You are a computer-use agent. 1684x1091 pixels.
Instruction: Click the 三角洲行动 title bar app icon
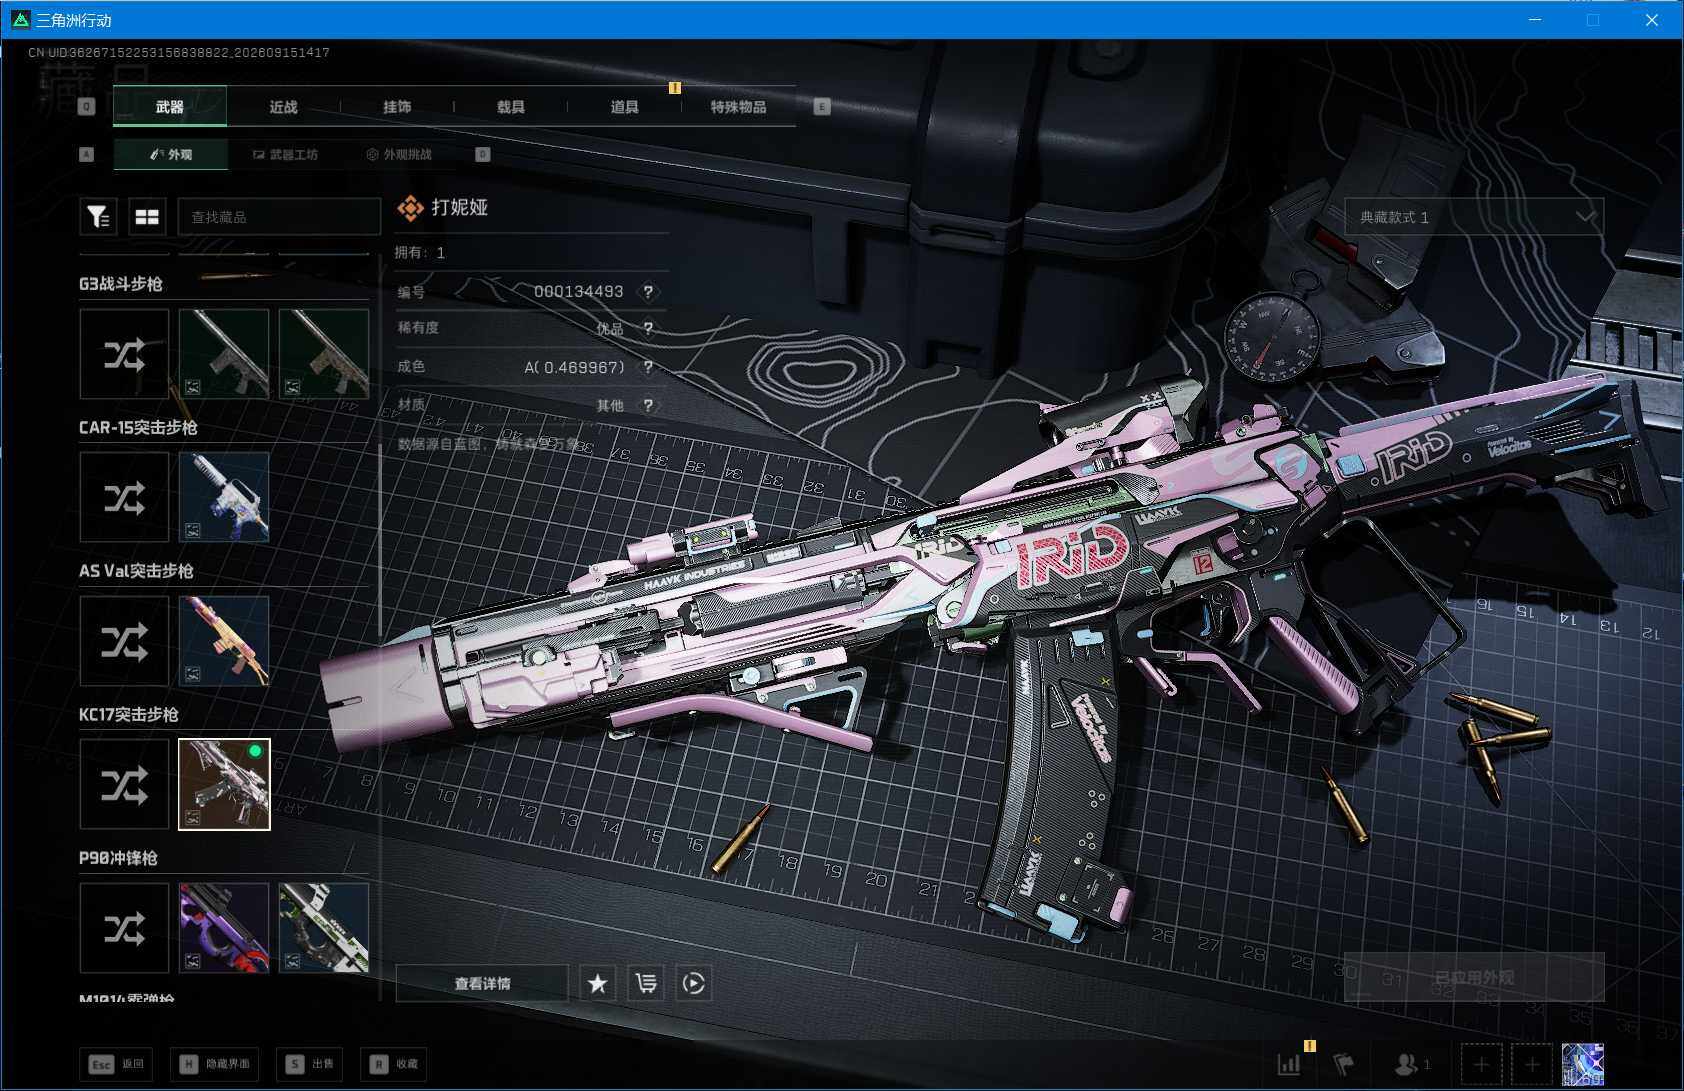pyautogui.click(x=20, y=19)
